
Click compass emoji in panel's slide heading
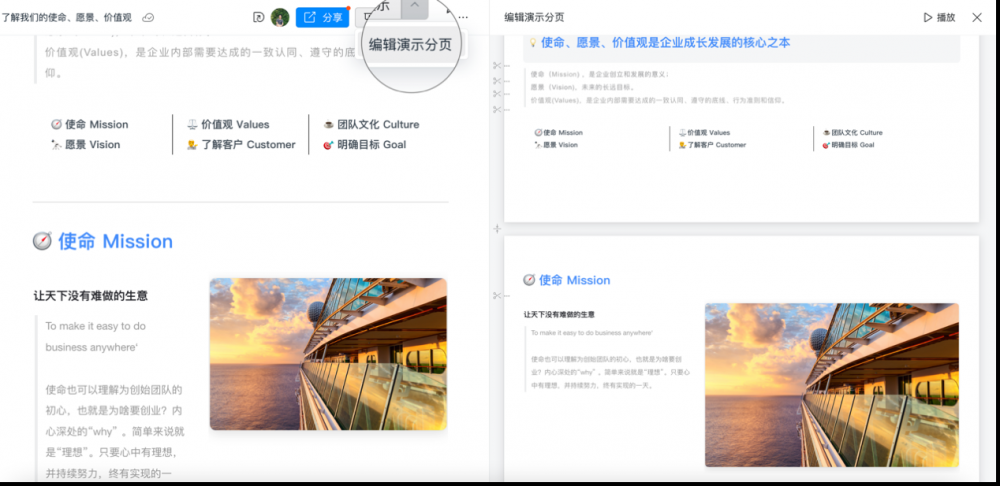click(x=529, y=280)
